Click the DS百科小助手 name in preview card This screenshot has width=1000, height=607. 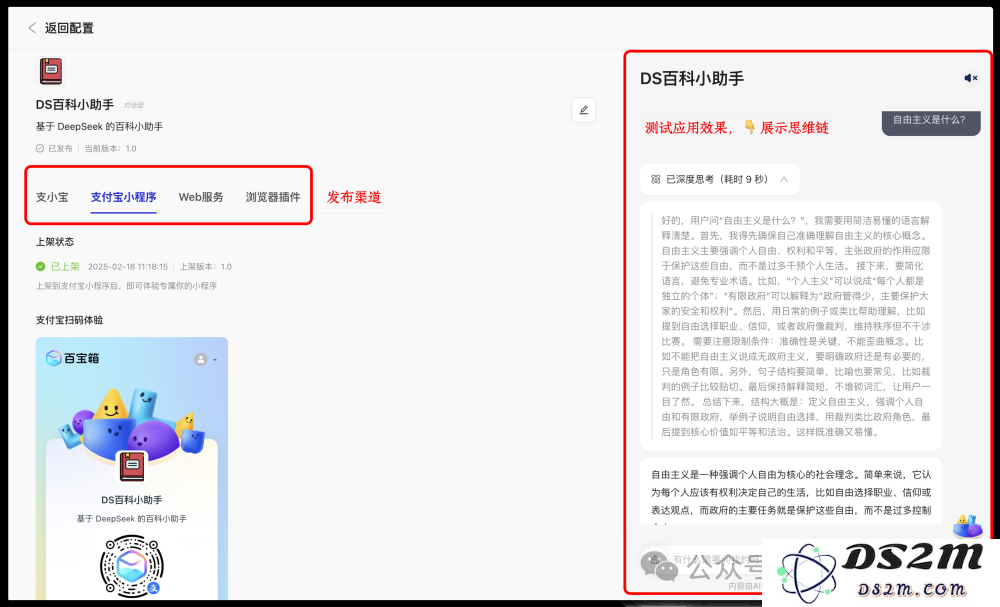tap(132, 500)
